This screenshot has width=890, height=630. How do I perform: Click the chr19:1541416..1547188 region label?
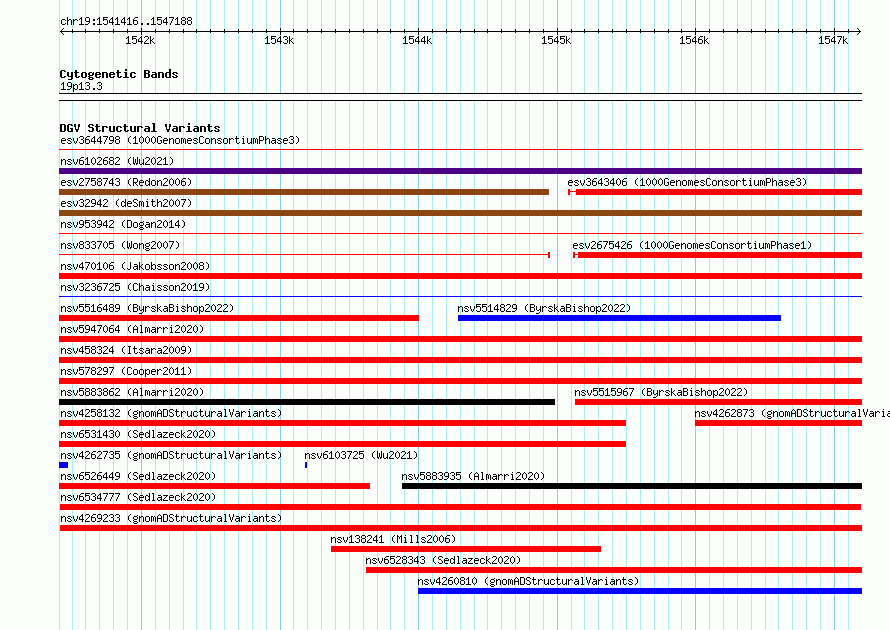tap(126, 21)
